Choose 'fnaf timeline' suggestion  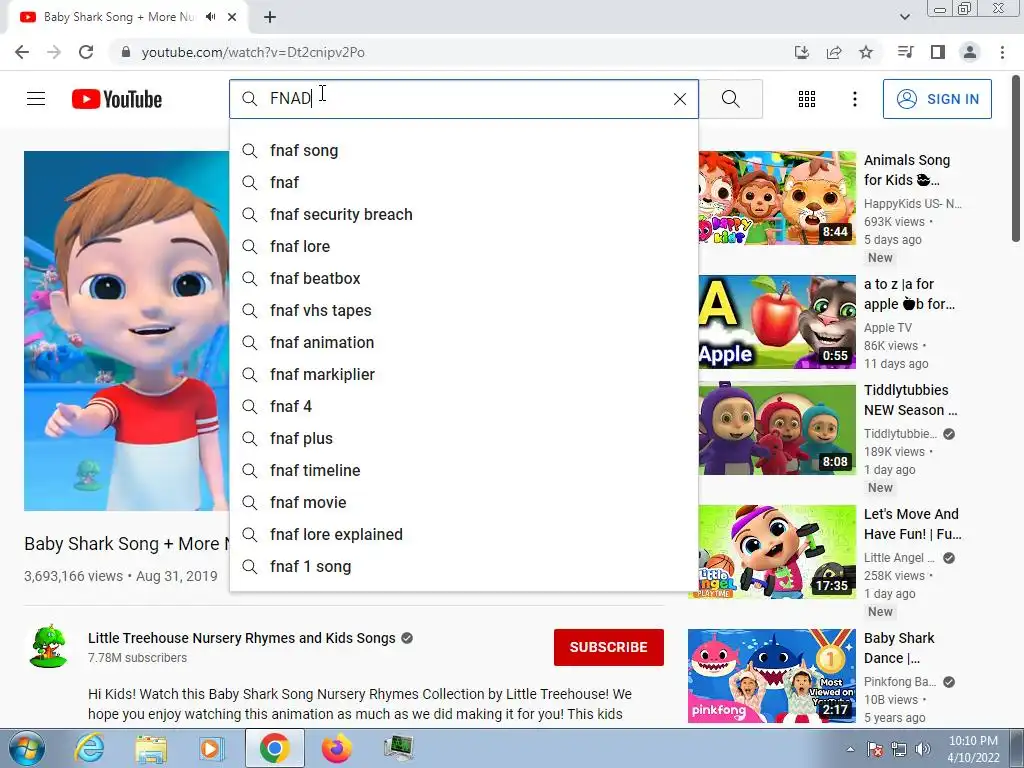coord(464,470)
